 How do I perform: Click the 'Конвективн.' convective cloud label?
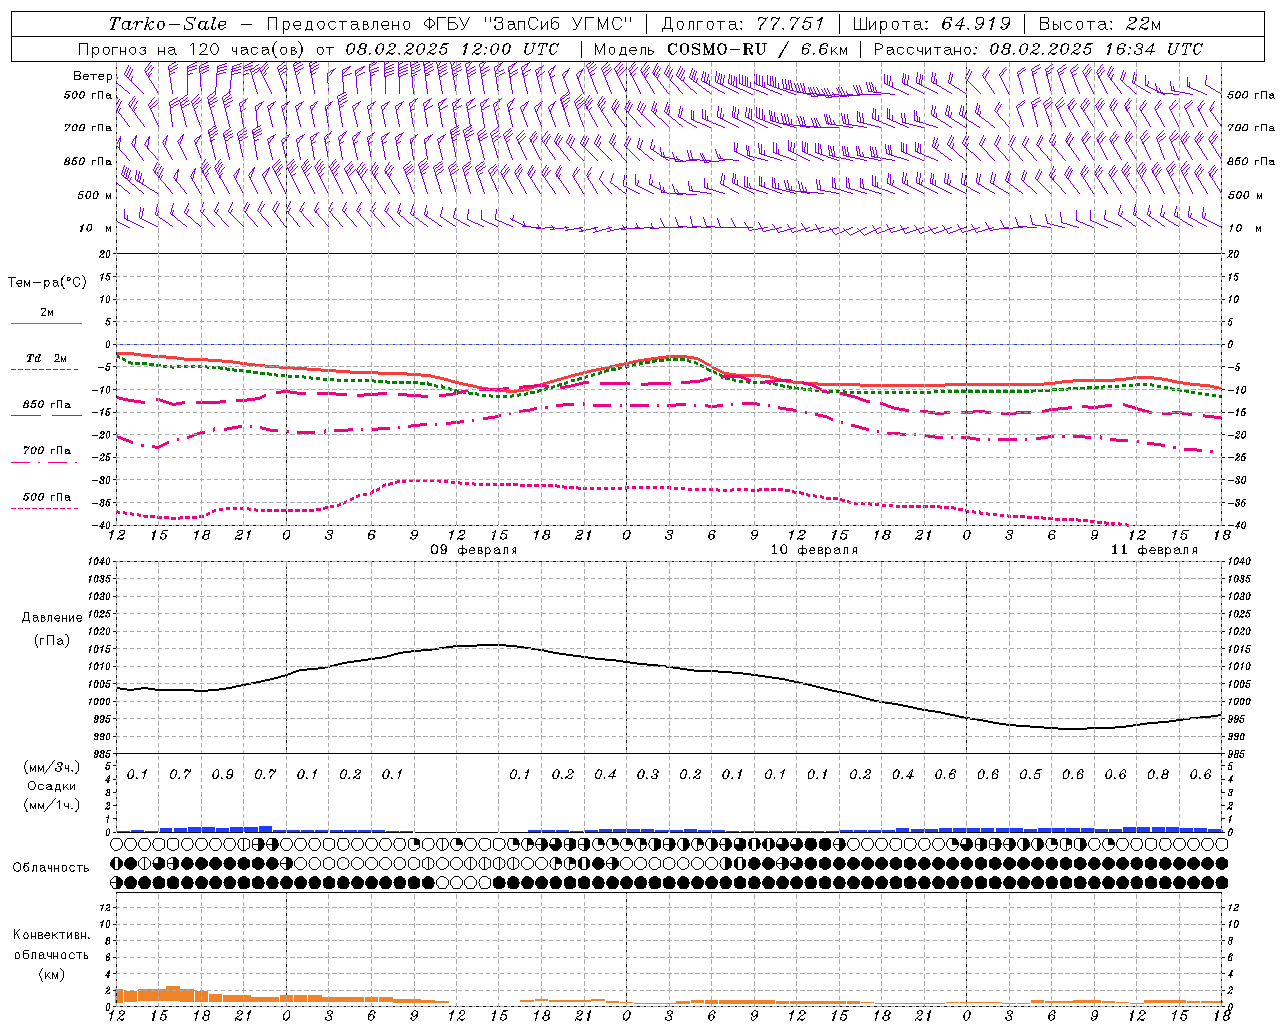pyautogui.click(x=52, y=935)
